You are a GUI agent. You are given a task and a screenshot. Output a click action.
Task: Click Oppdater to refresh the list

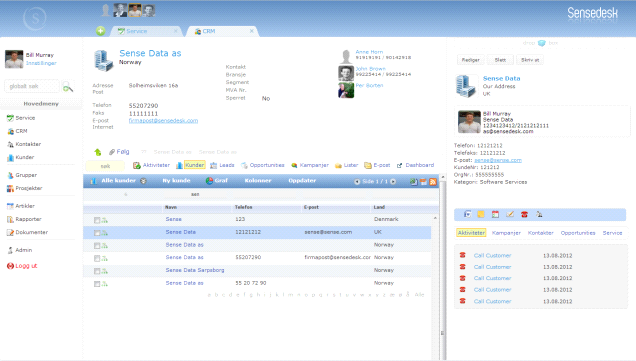302,180
